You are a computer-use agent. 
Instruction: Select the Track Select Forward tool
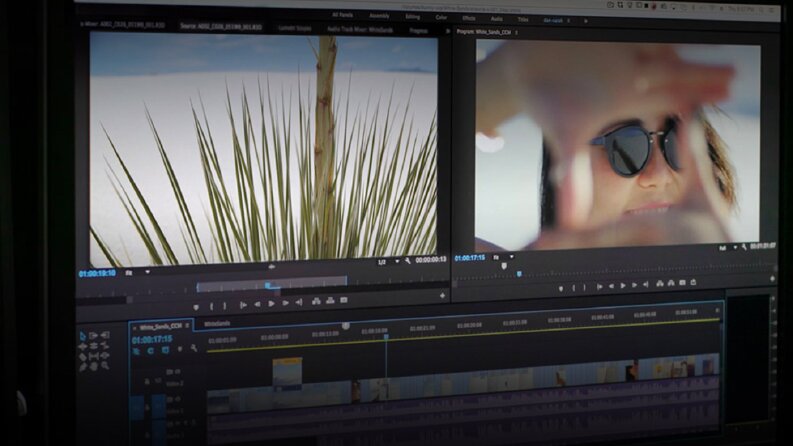point(94,336)
